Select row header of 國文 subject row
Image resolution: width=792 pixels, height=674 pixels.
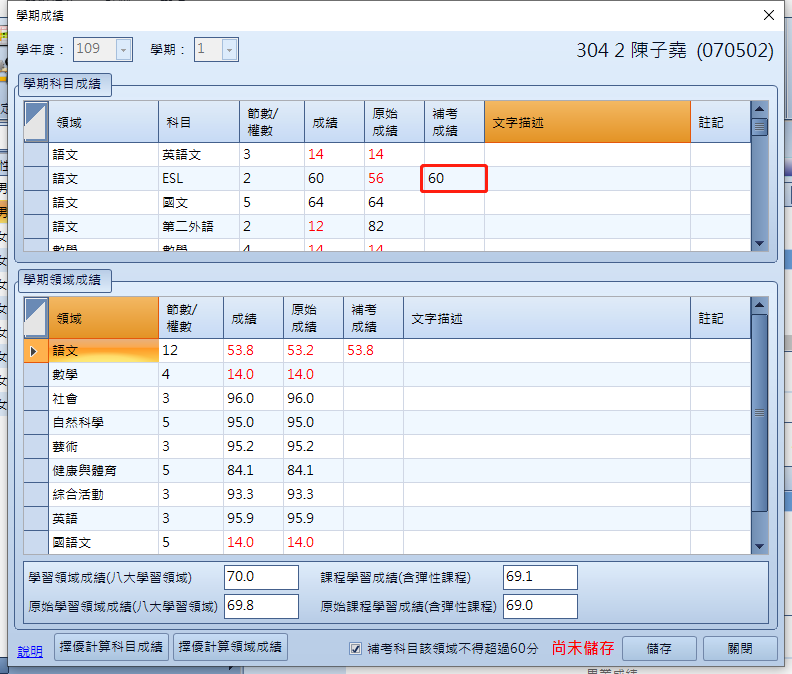point(36,203)
